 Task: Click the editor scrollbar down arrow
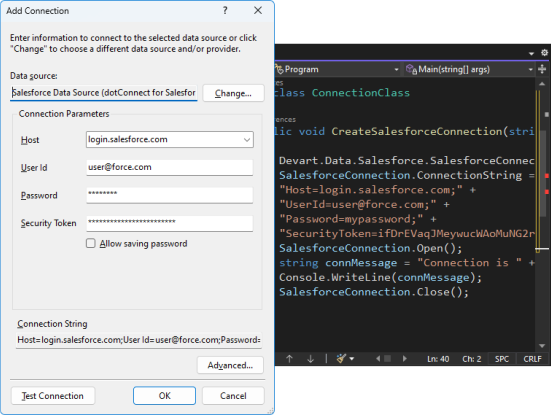(542, 346)
